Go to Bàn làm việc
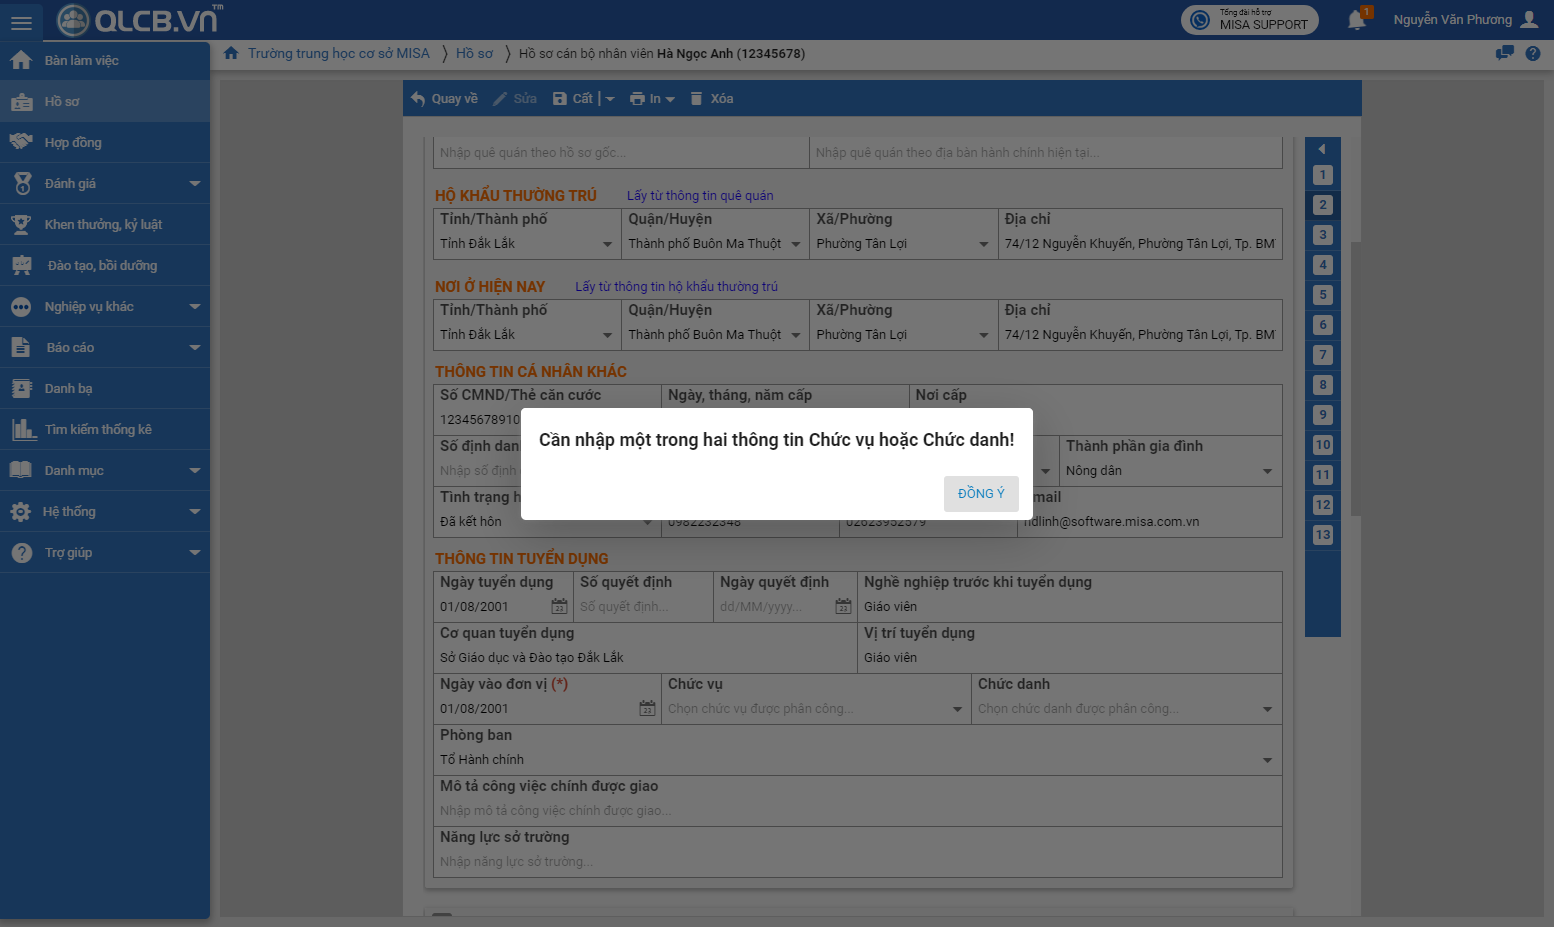Screen dimensions: 1554x927 (81, 61)
